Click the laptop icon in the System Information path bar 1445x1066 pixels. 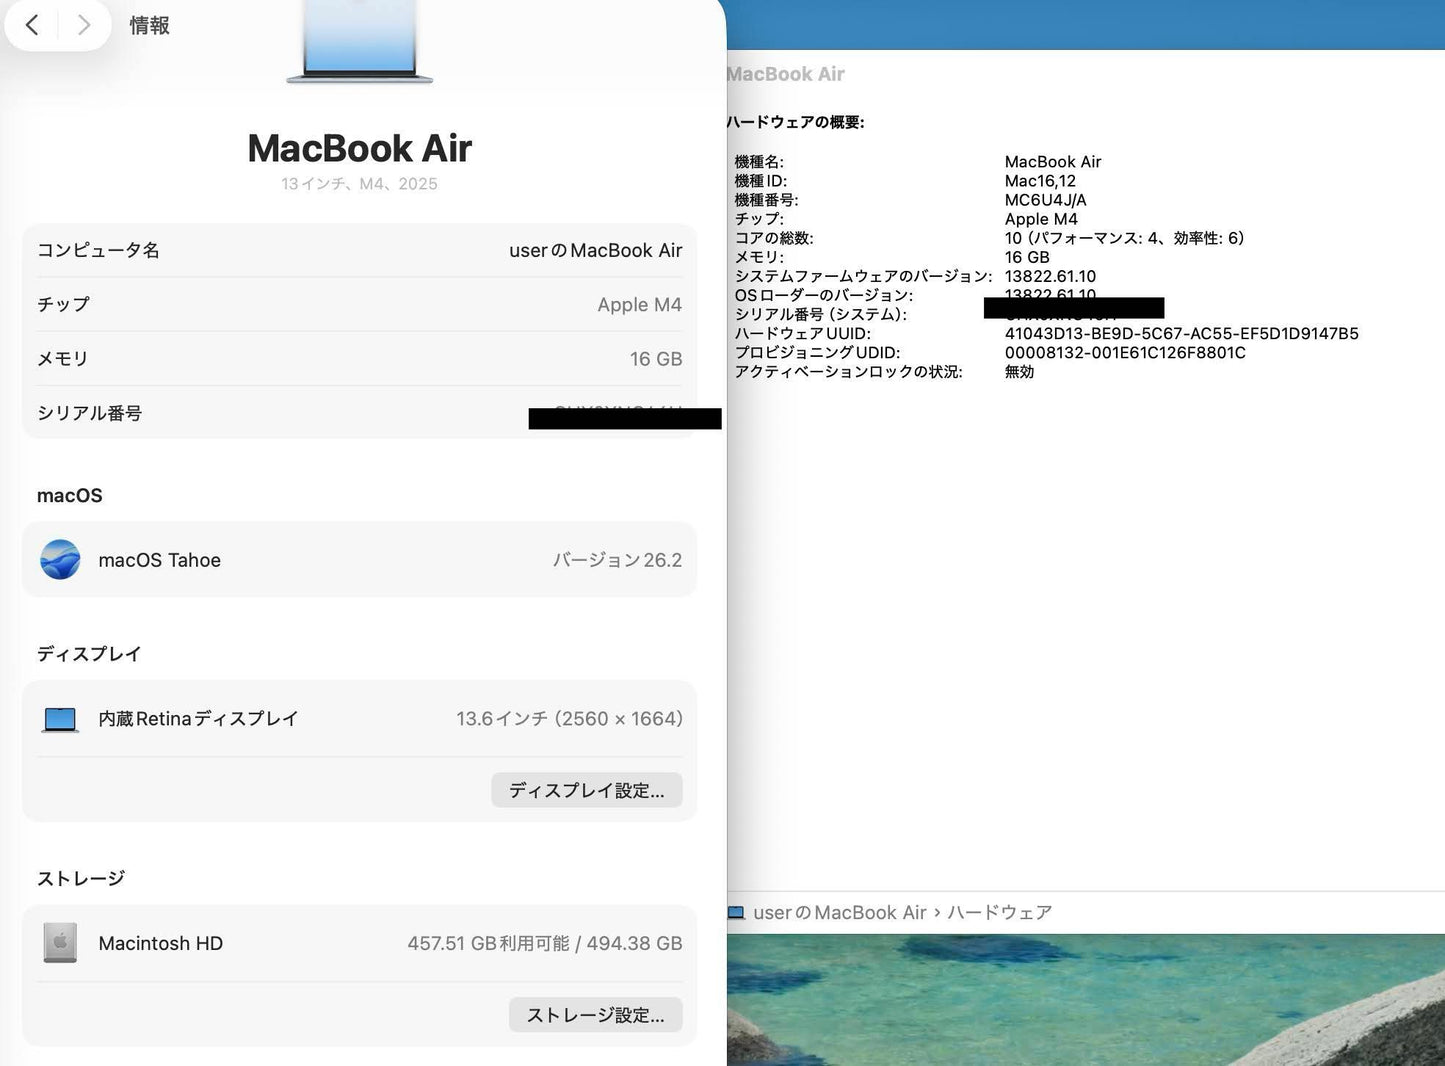click(x=736, y=913)
